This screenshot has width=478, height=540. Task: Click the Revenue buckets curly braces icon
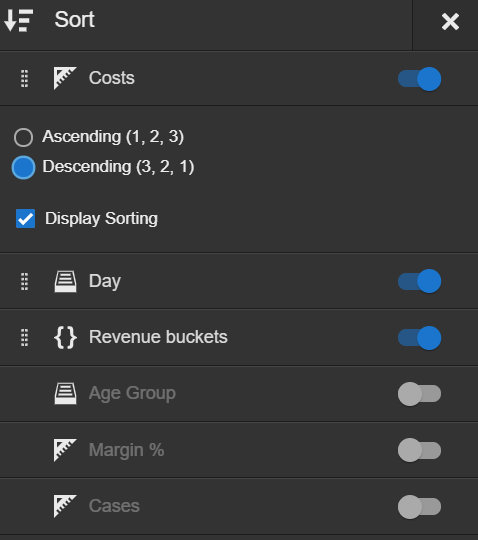[65, 338]
